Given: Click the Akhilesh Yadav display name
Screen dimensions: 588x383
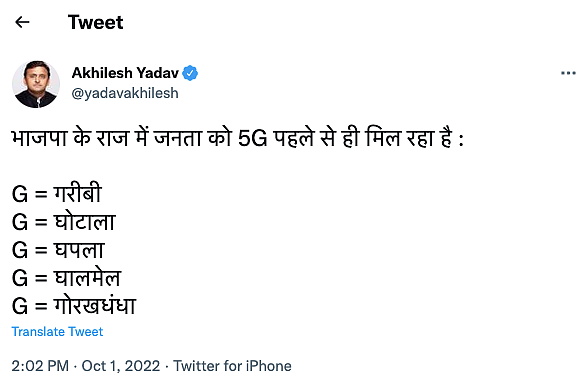Looking at the screenshot, I should point(125,73).
